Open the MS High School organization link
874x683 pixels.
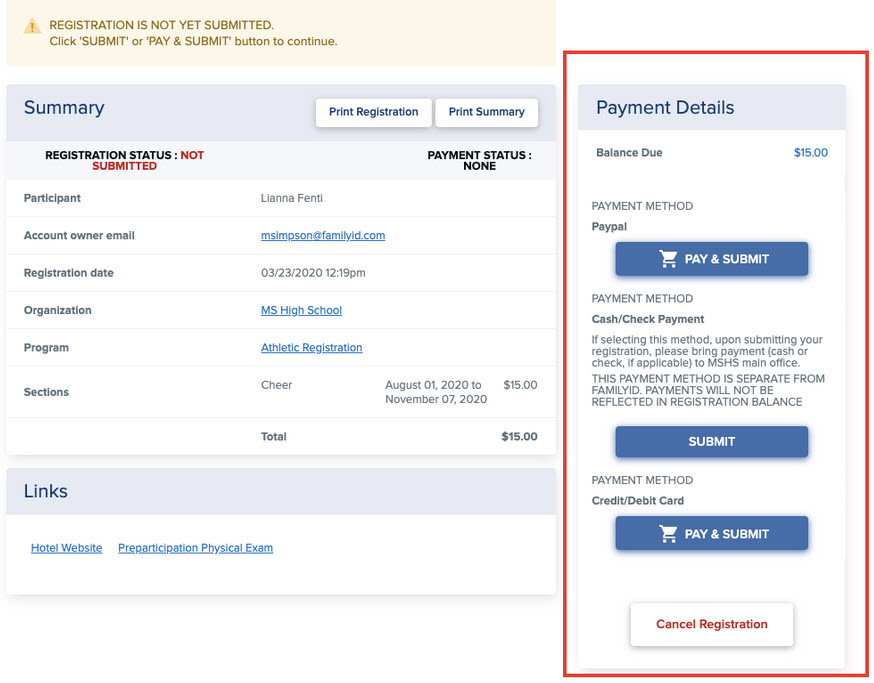coord(301,310)
